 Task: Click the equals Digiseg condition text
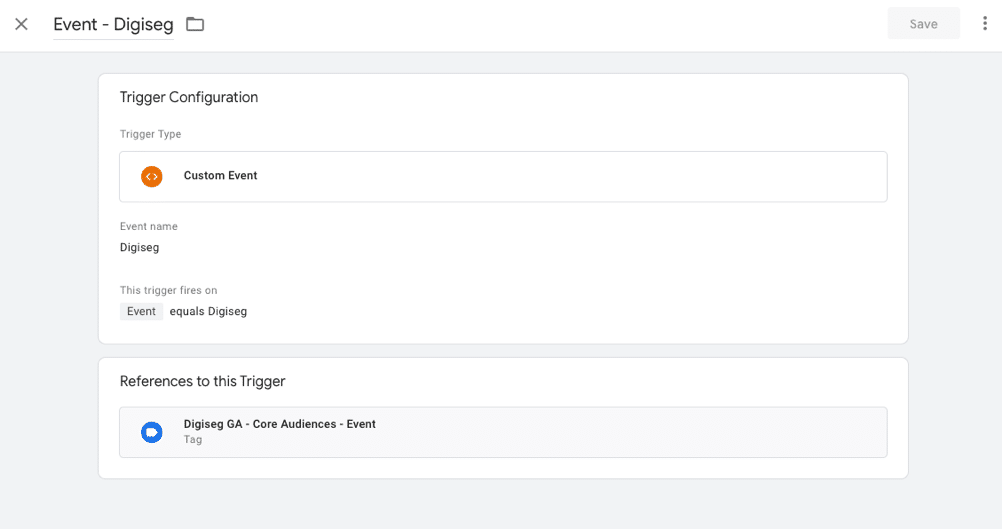pos(208,311)
